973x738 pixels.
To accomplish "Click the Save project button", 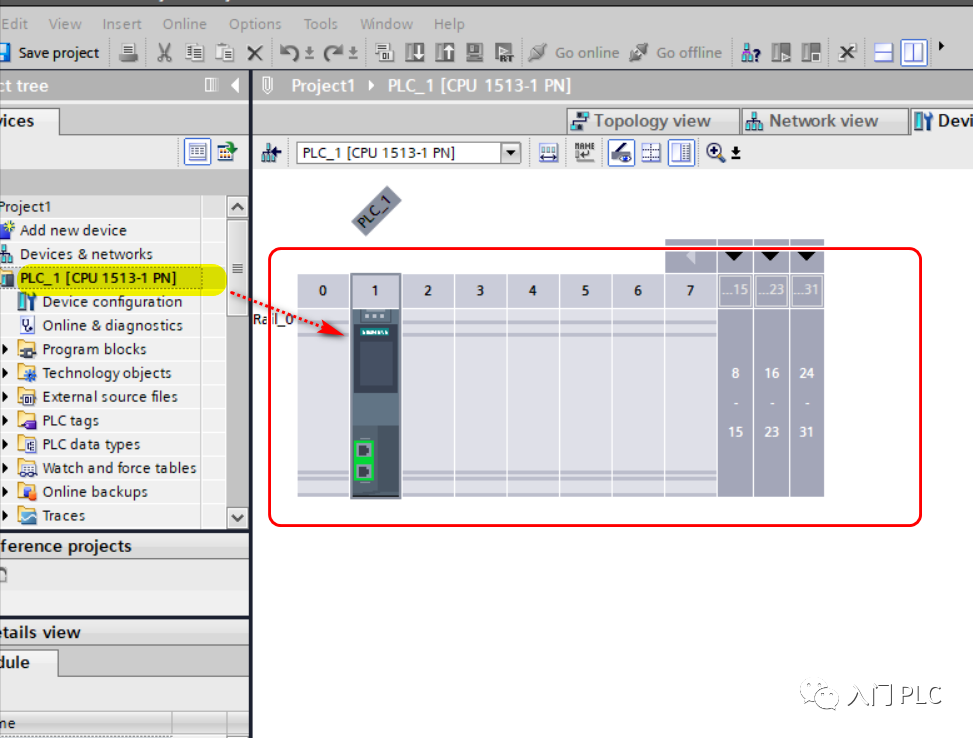I will (51, 53).
